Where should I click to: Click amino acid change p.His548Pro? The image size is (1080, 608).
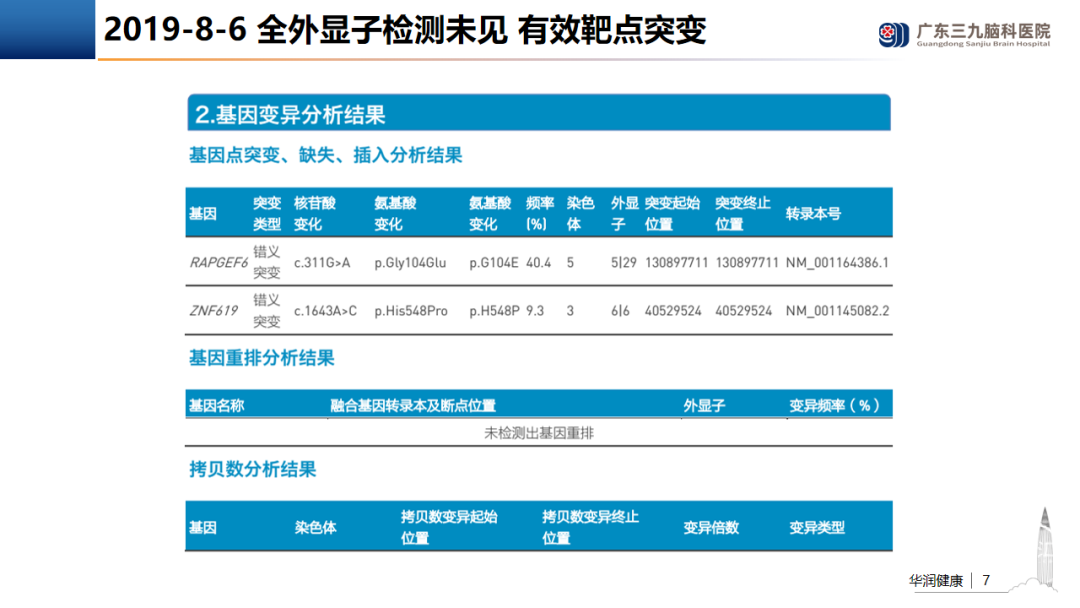click(411, 311)
